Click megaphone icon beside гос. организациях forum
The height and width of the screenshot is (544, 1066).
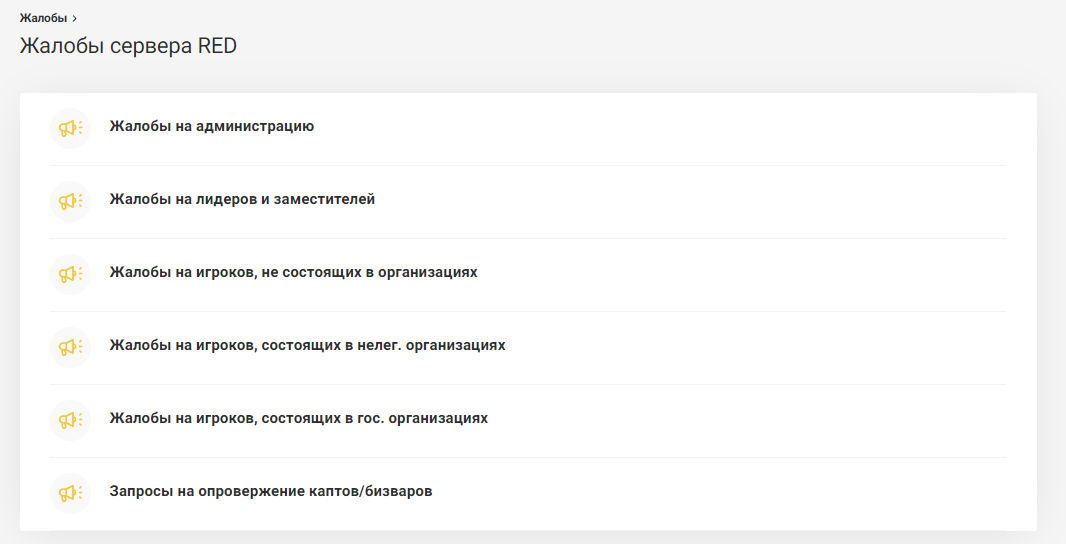tap(70, 420)
